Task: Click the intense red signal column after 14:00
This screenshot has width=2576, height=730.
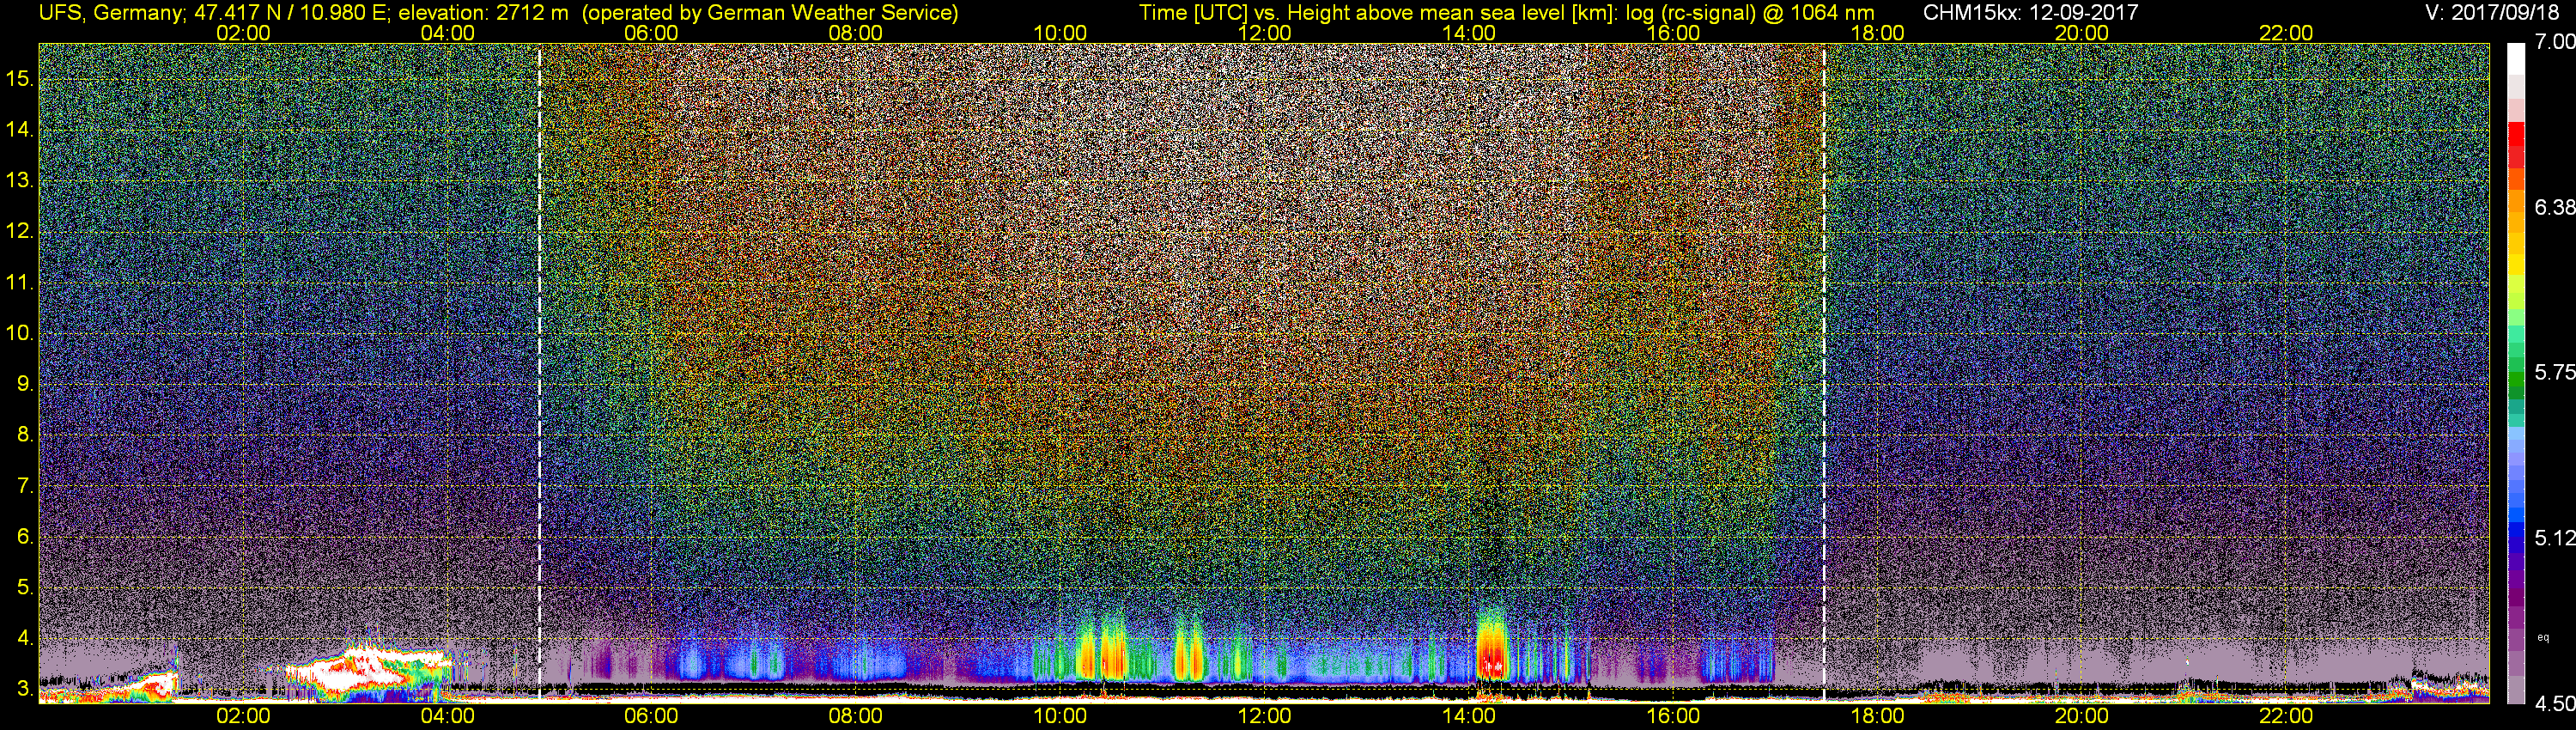Action: (x=1491, y=648)
